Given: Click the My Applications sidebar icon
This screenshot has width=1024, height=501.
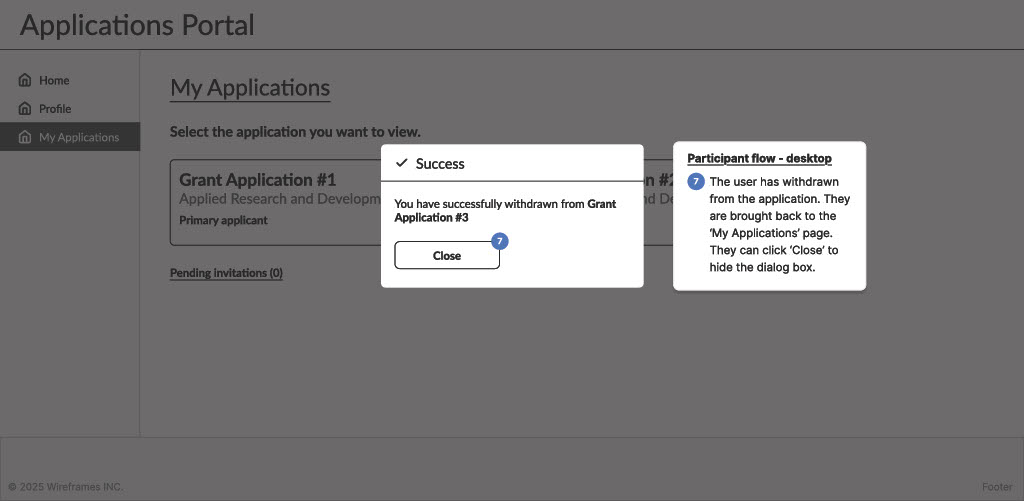Looking at the screenshot, I should pyautogui.click(x=25, y=137).
